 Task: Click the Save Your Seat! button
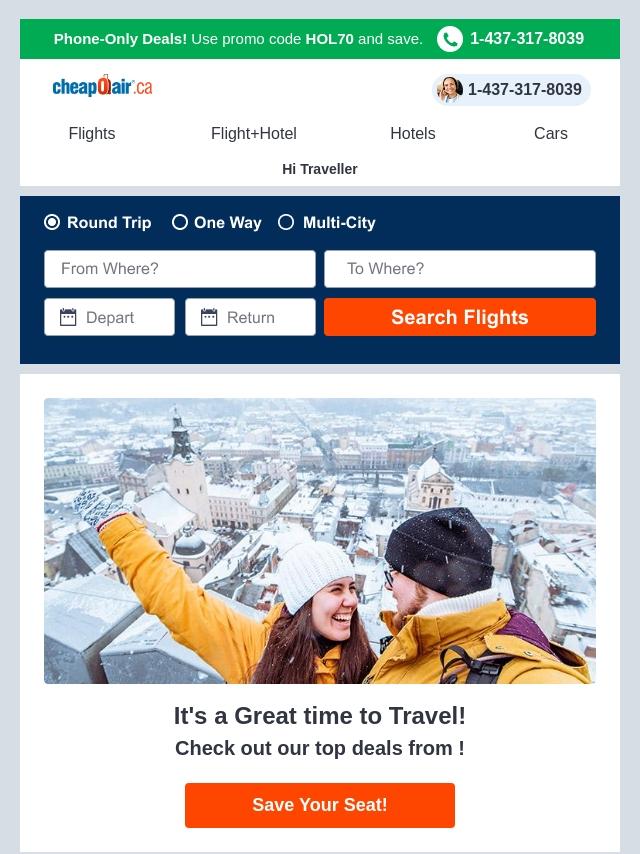(x=320, y=805)
